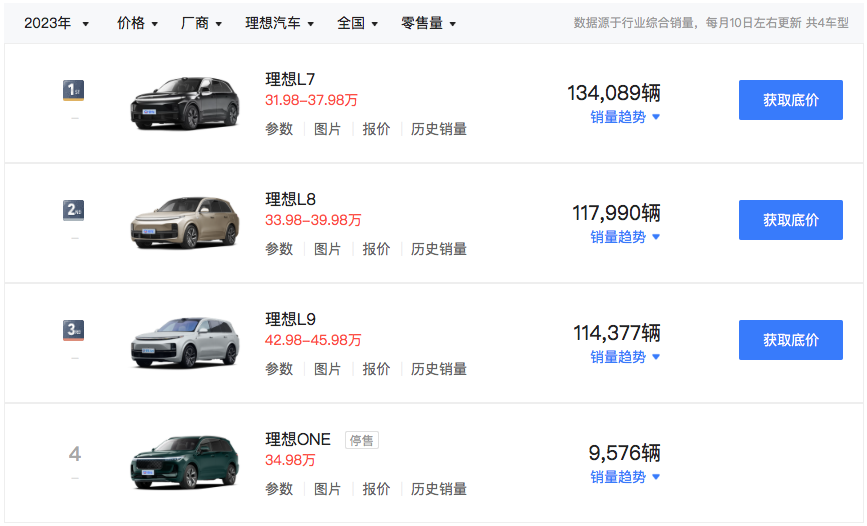
Task: Open the 理想L8 car image
Action: (186, 222)
